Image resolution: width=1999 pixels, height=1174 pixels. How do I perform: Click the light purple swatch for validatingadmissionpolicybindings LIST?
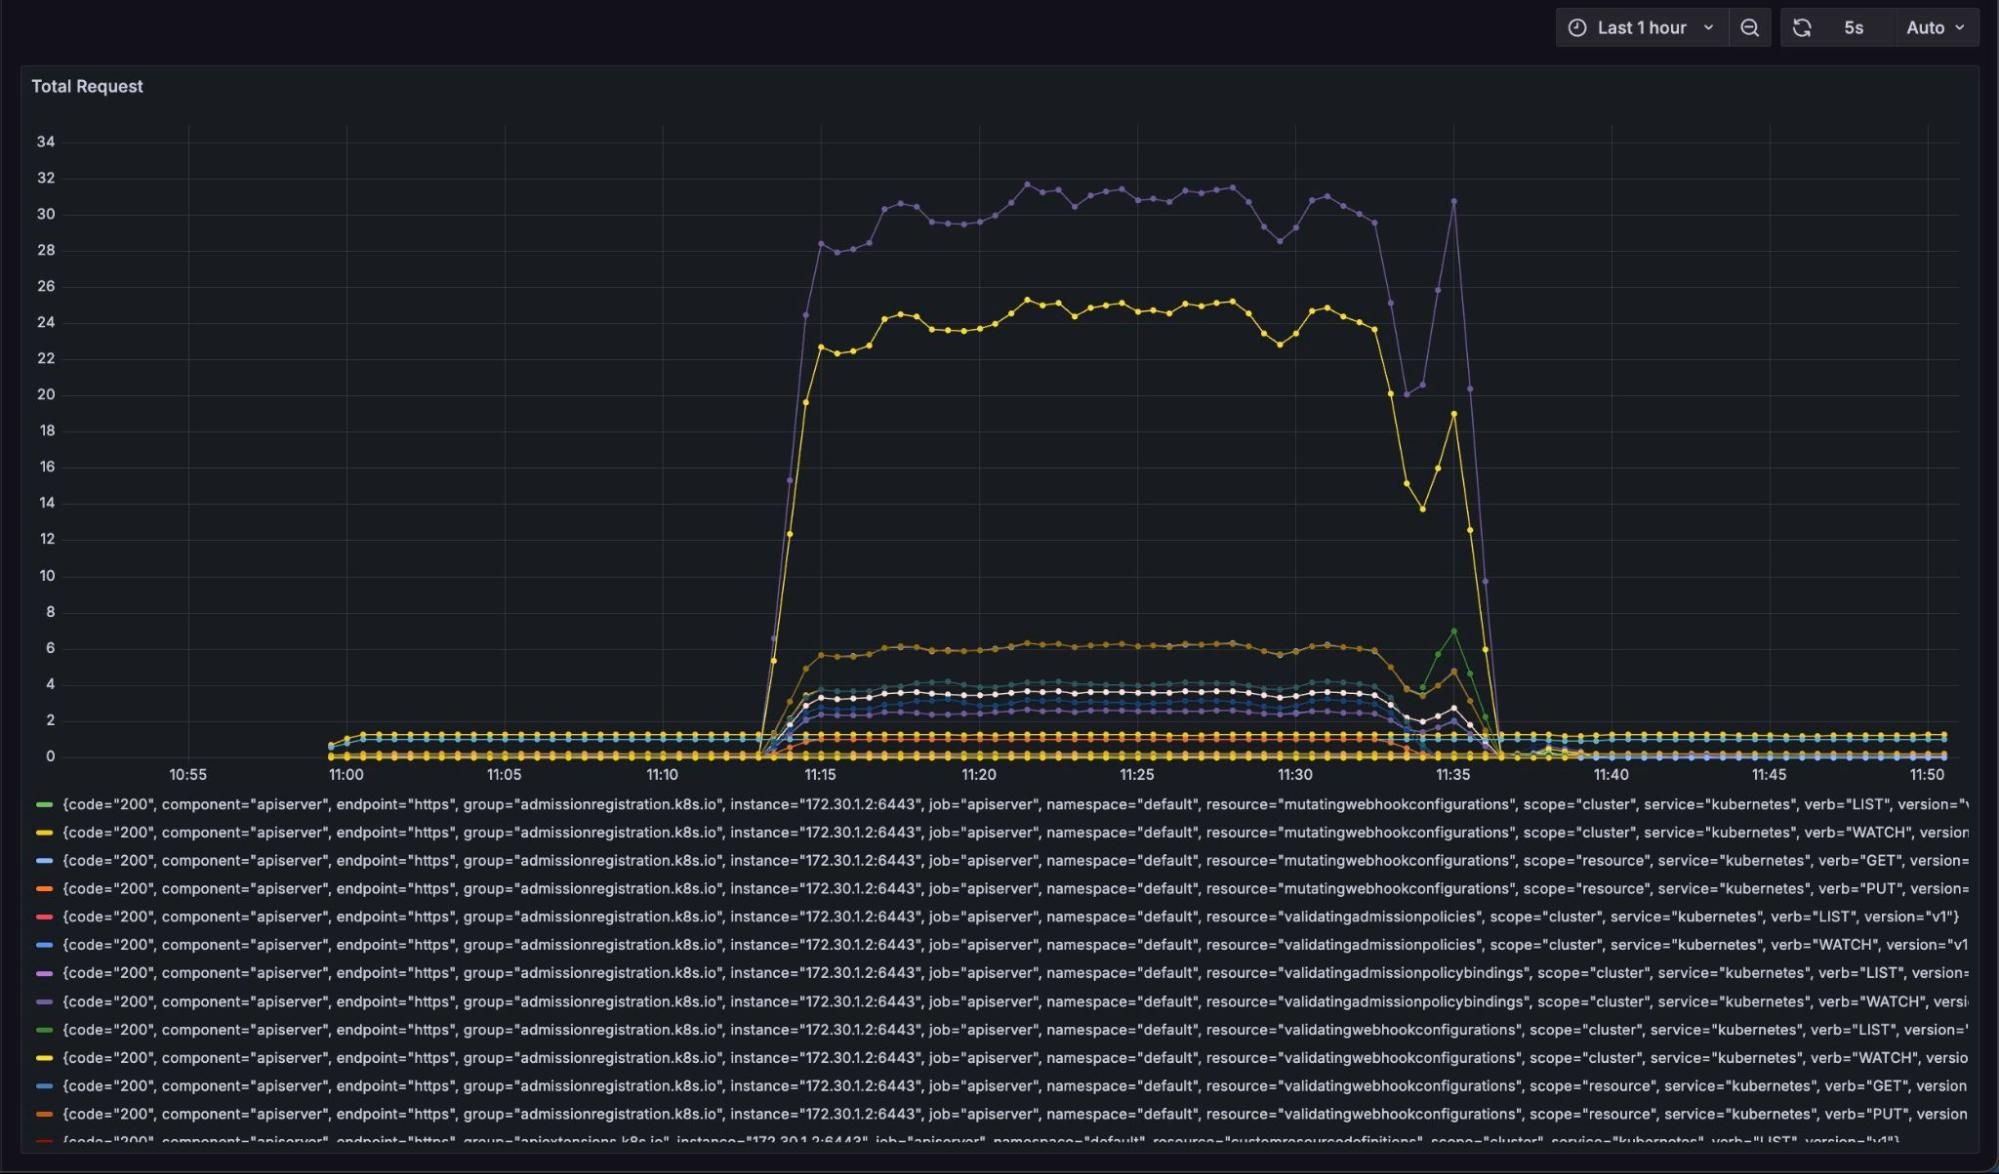click(44, 973)
